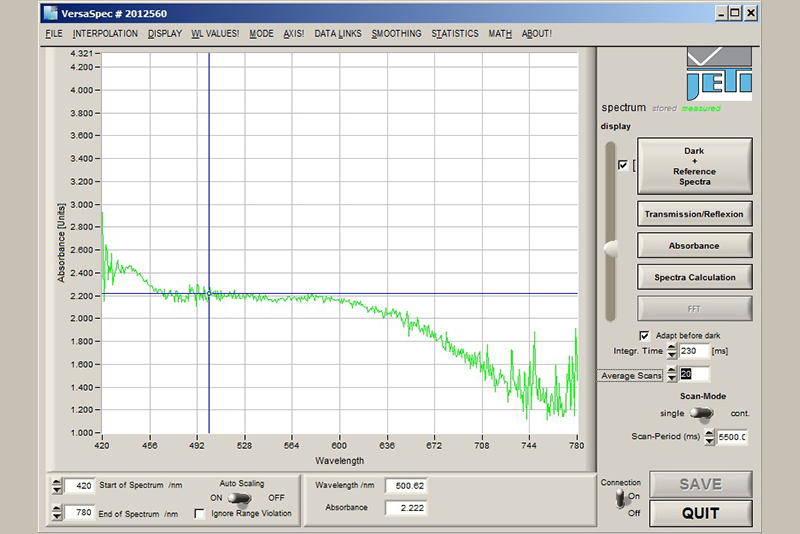
Task: Click the Average Scans stepper arrows
Action: pos(672,374)
